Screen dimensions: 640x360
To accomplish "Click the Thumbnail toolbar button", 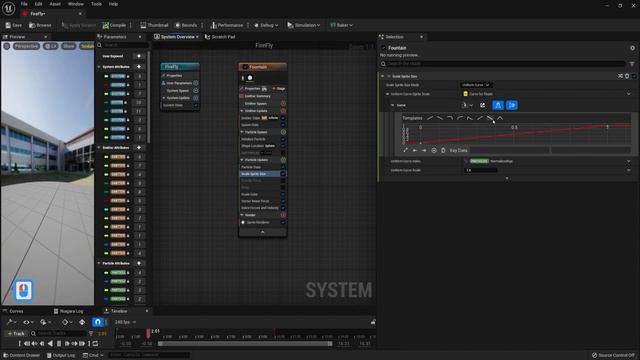I will point(154,25).
